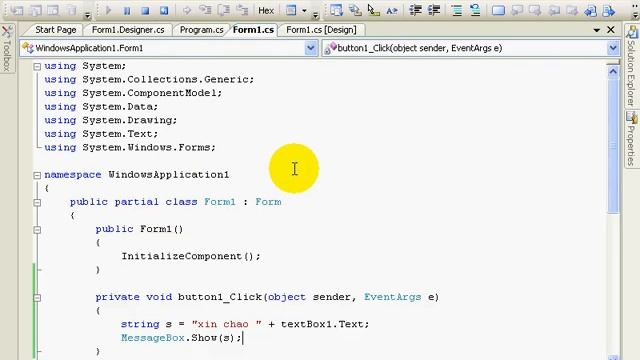Switch to Form1.cs [Design] tab
The height and width of the screenshot is (360, 640).
[x=321, y=30]
